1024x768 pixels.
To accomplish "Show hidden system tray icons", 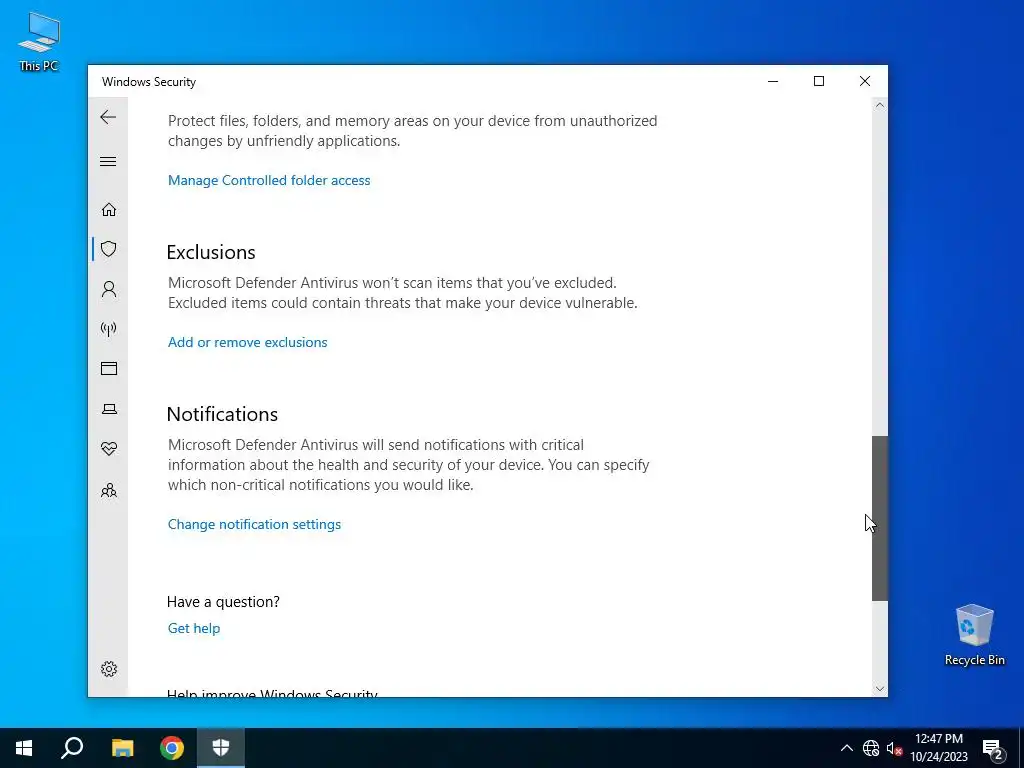I will (x=846, y=748).
